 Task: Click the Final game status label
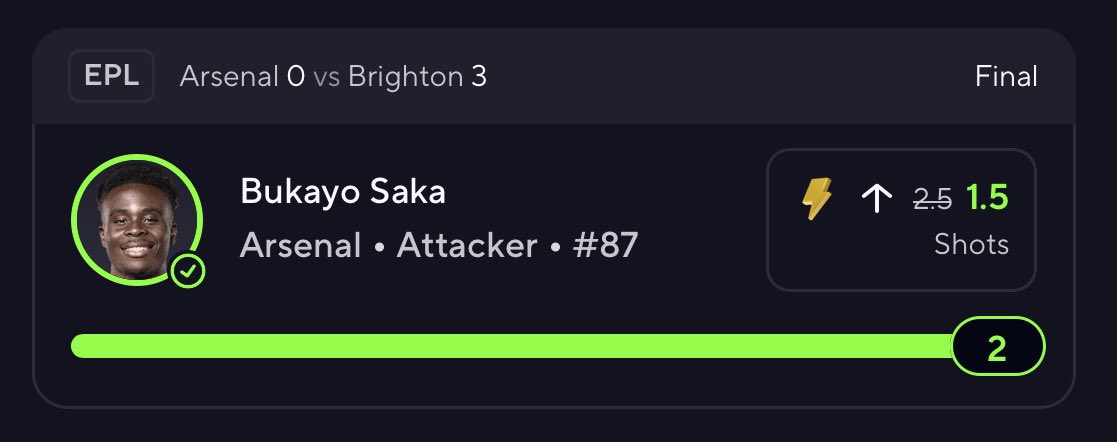[1006, 76]
